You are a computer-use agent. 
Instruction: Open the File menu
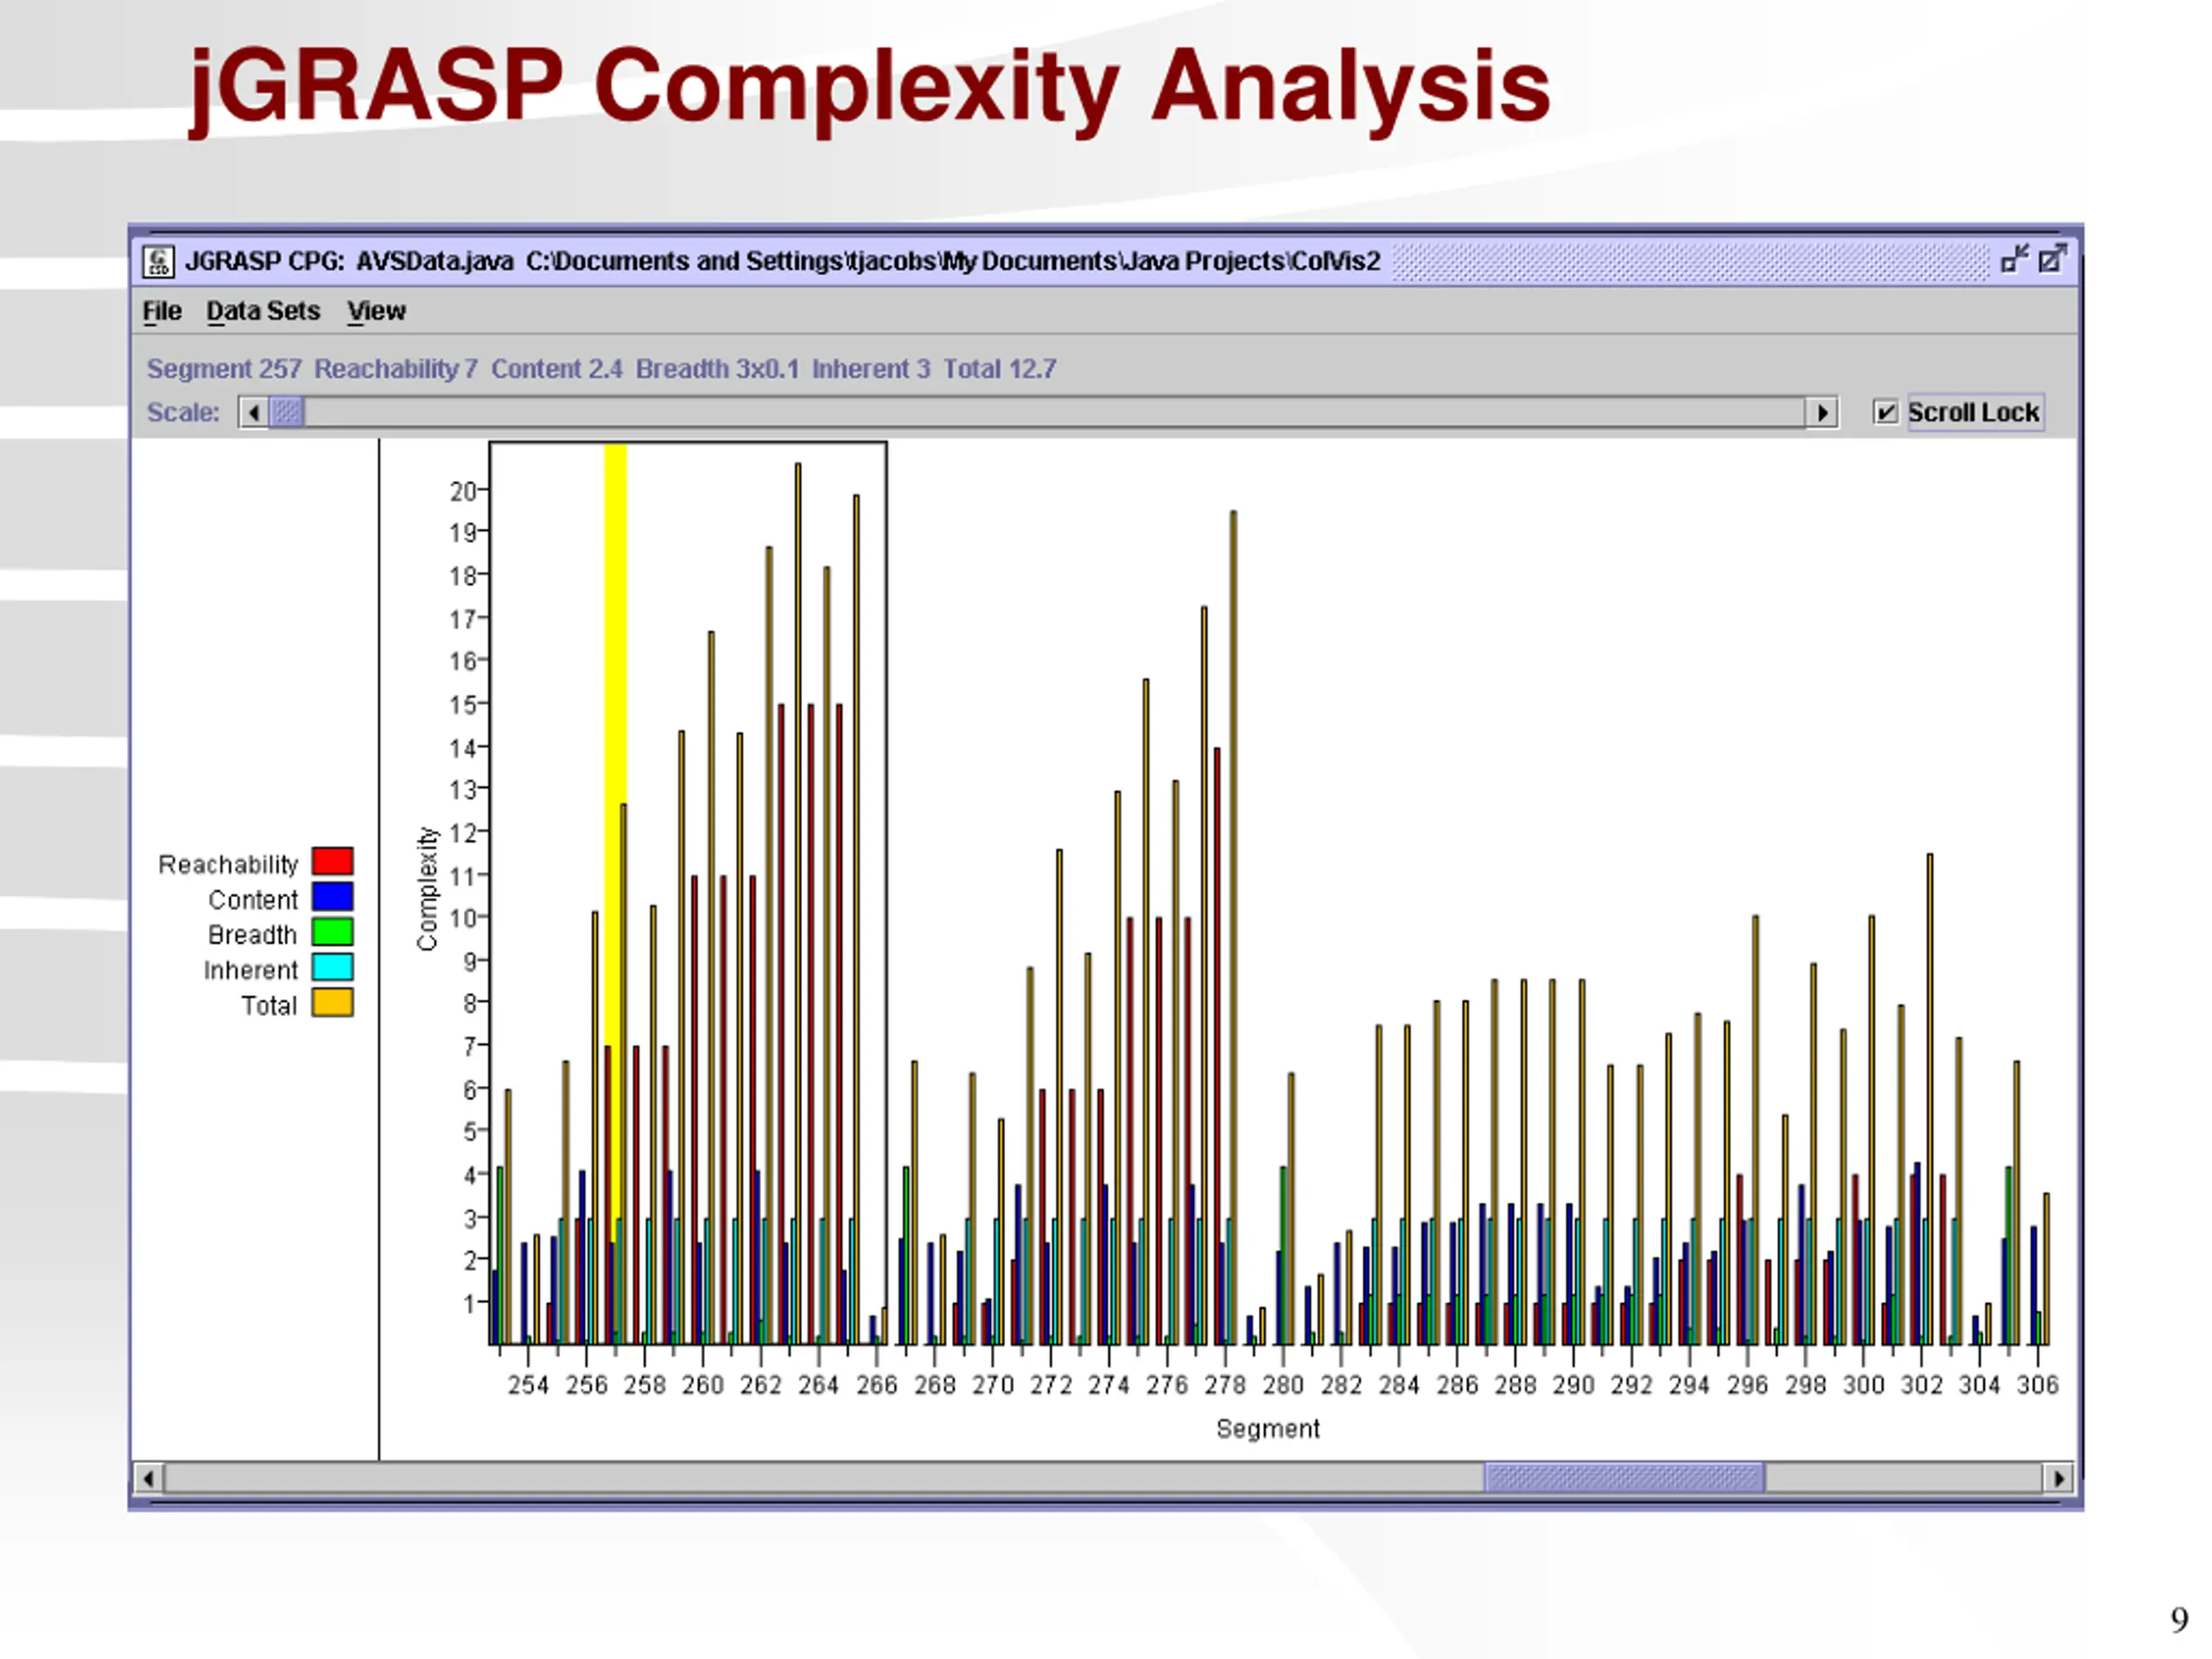[162, 311]
